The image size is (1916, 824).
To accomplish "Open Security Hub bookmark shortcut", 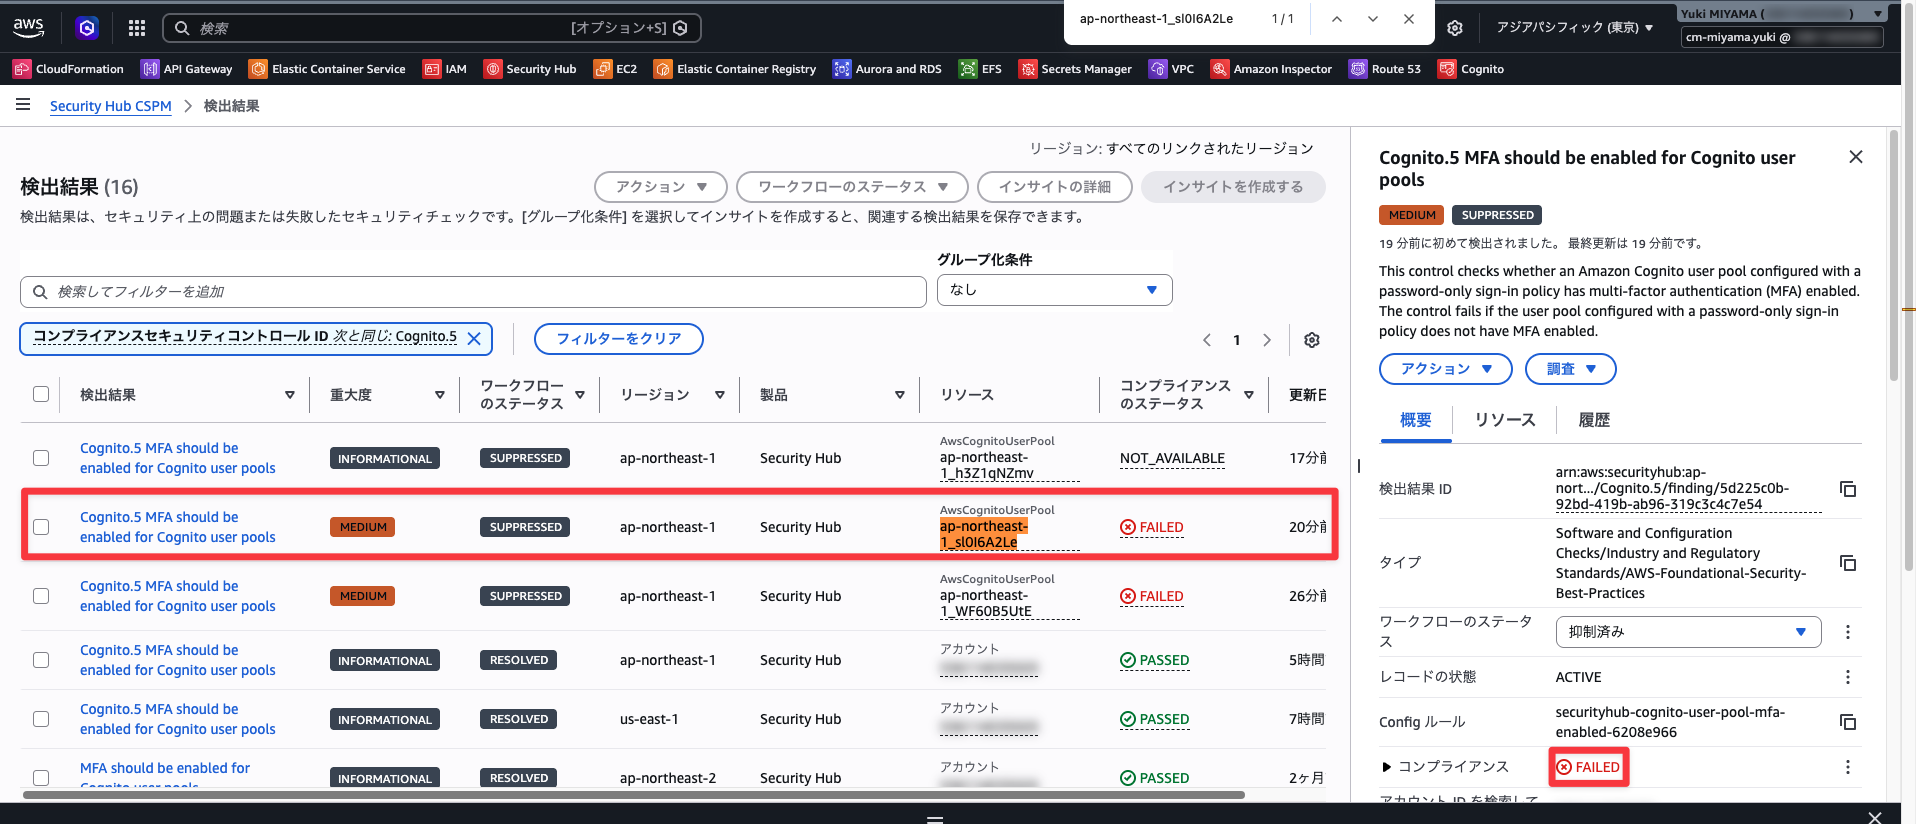I will [530, 69].
